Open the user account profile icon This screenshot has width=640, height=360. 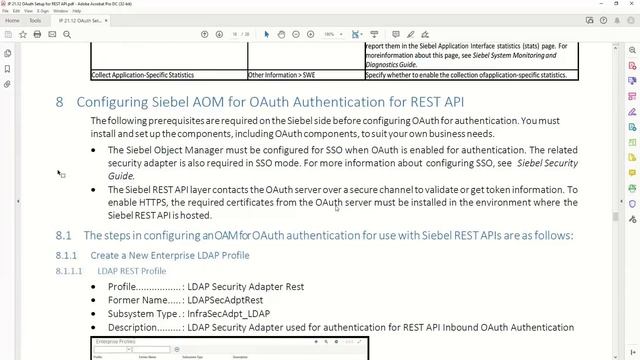coord(631,20)
